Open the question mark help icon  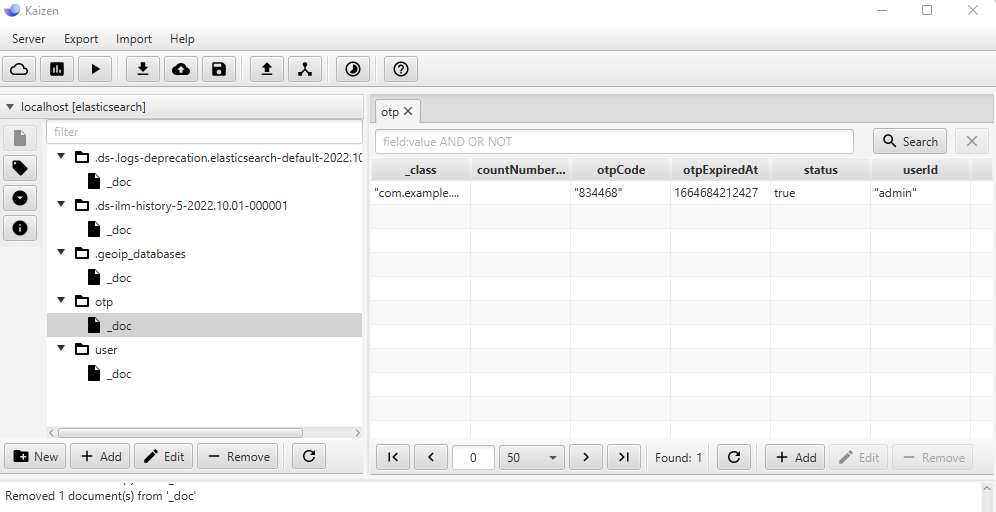(x=401, y=69)
